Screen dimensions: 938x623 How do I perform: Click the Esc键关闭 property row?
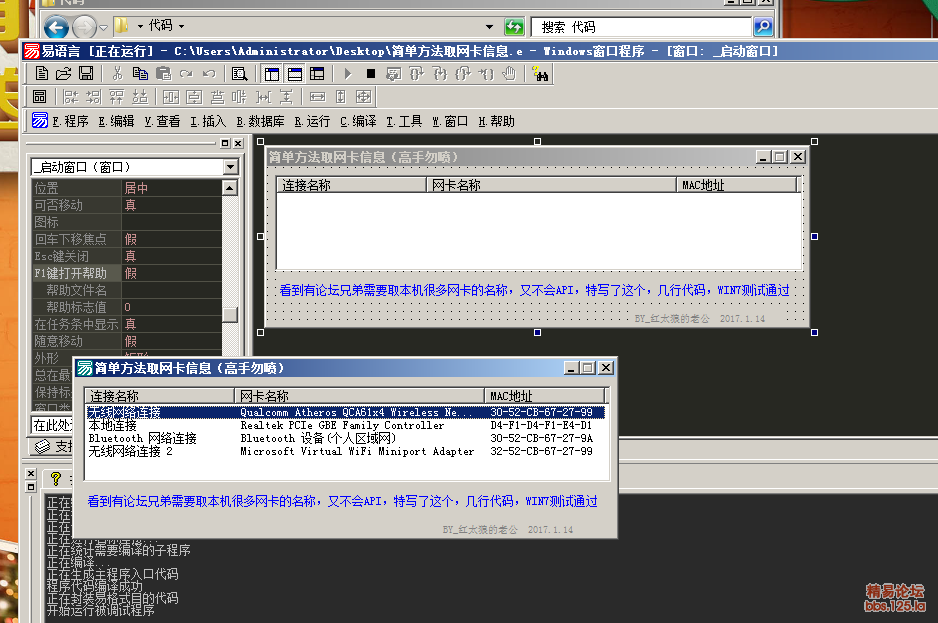pos(127,256)
